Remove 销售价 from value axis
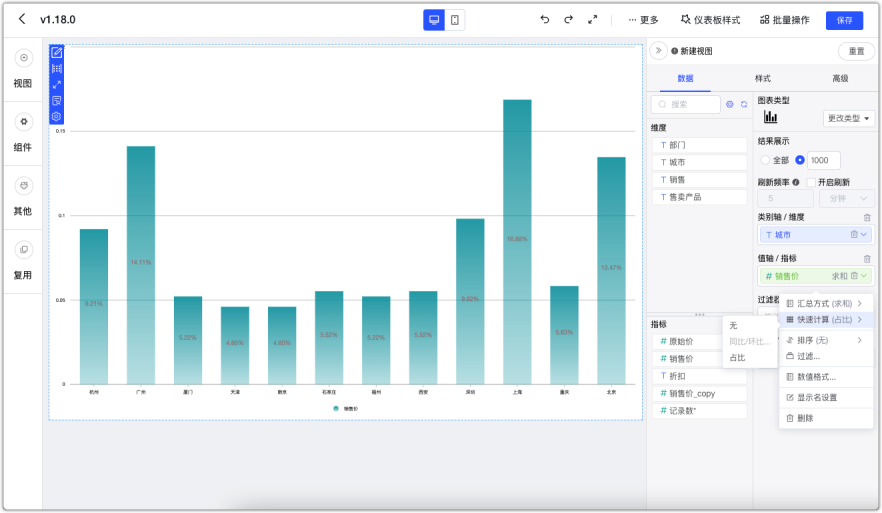882x513 pixels. (x=854, y=276)
